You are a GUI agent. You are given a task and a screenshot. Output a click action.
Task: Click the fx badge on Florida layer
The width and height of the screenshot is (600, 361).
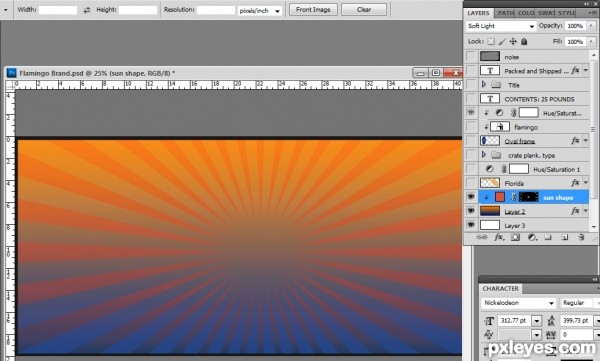click(x=575, y=183)
